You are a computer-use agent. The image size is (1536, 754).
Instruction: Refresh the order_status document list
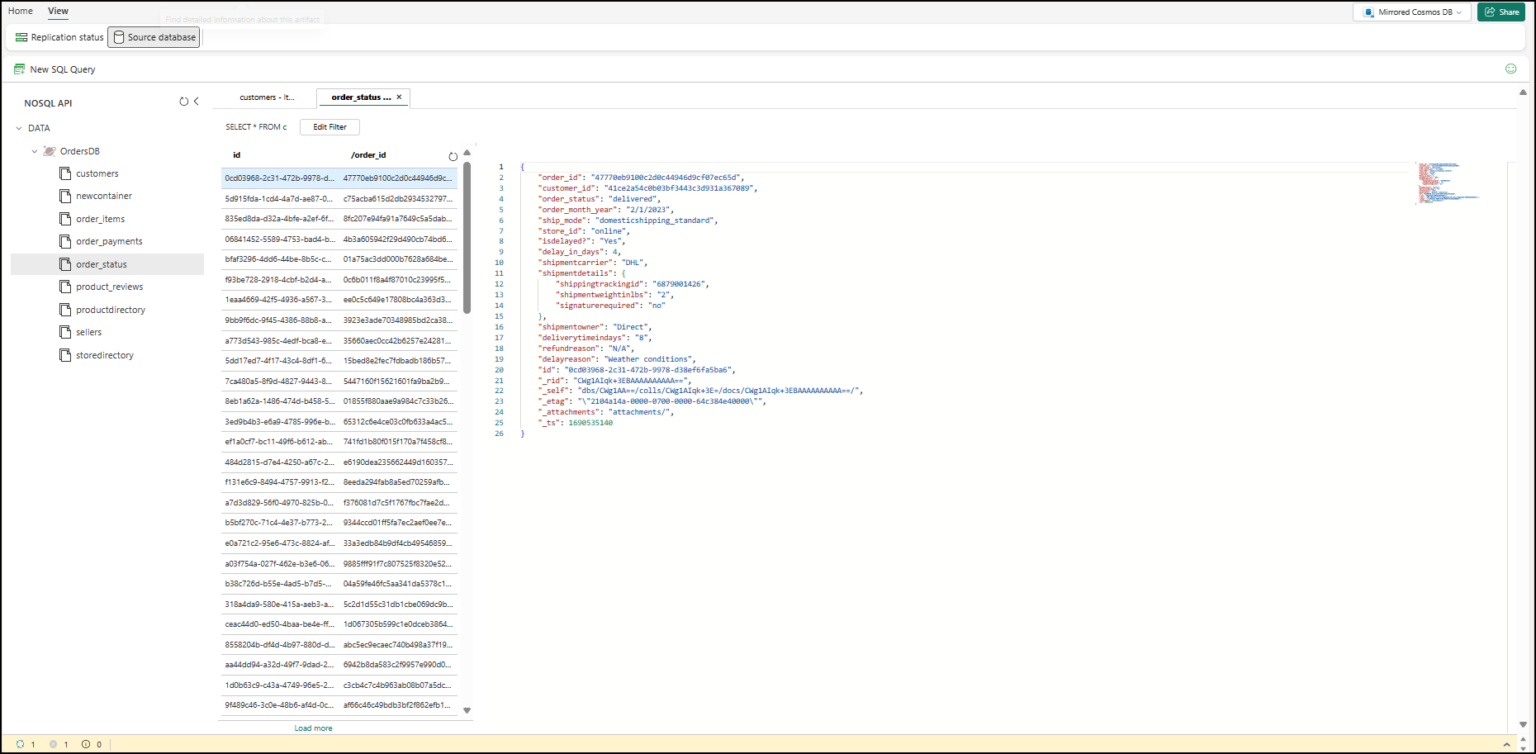coord(453,156)
